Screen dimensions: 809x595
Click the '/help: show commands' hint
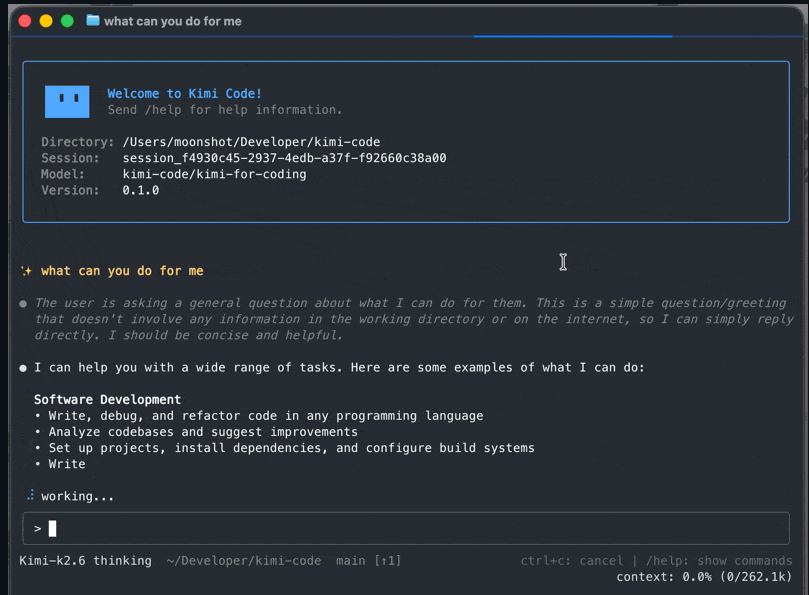719,561
